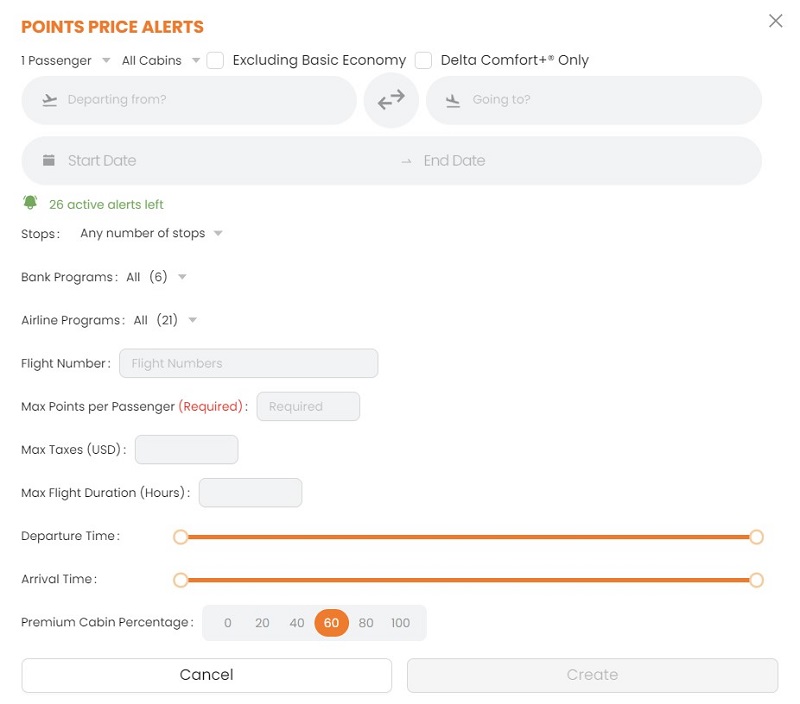Expand the All Cabins dropdown

(161, 61)
